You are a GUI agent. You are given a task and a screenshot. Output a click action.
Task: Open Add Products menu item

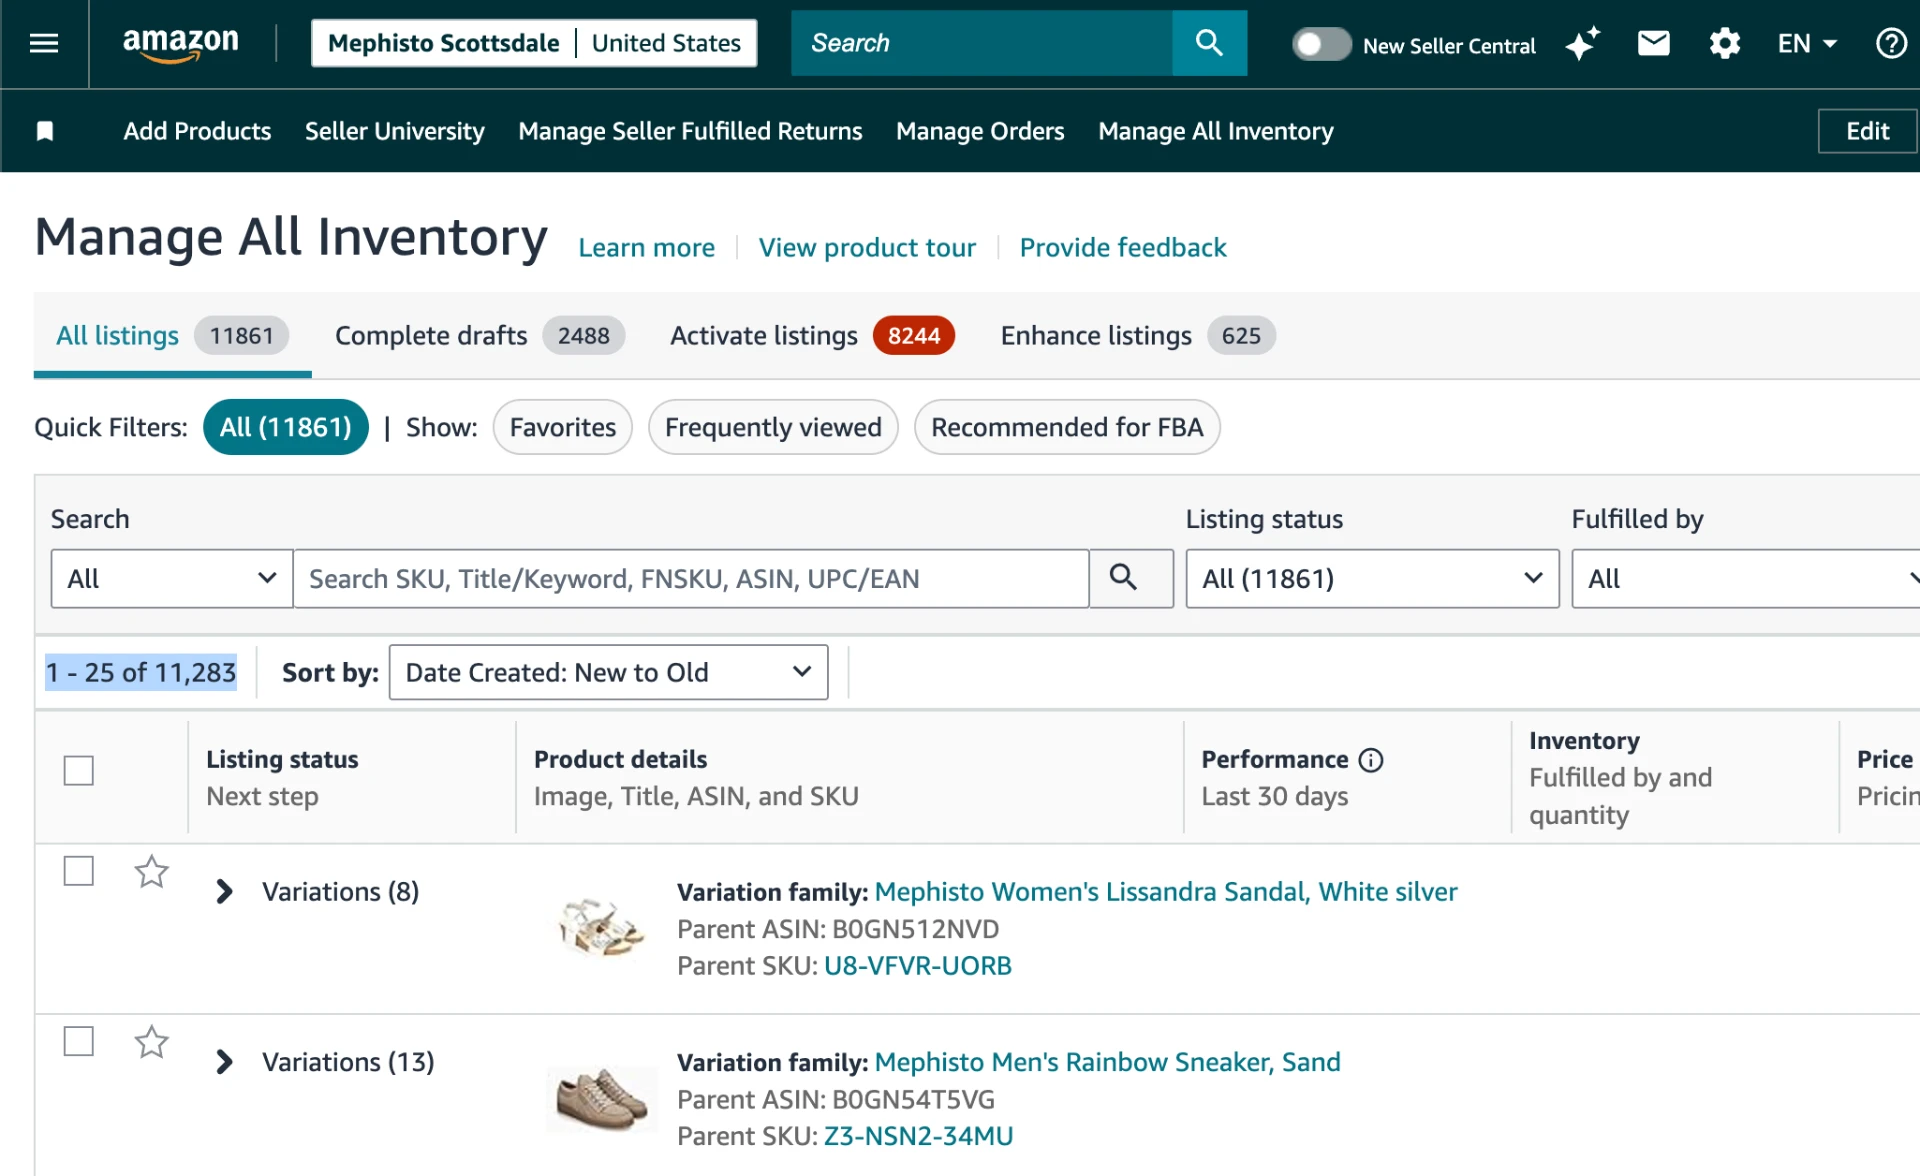click(x=197, y=131)
